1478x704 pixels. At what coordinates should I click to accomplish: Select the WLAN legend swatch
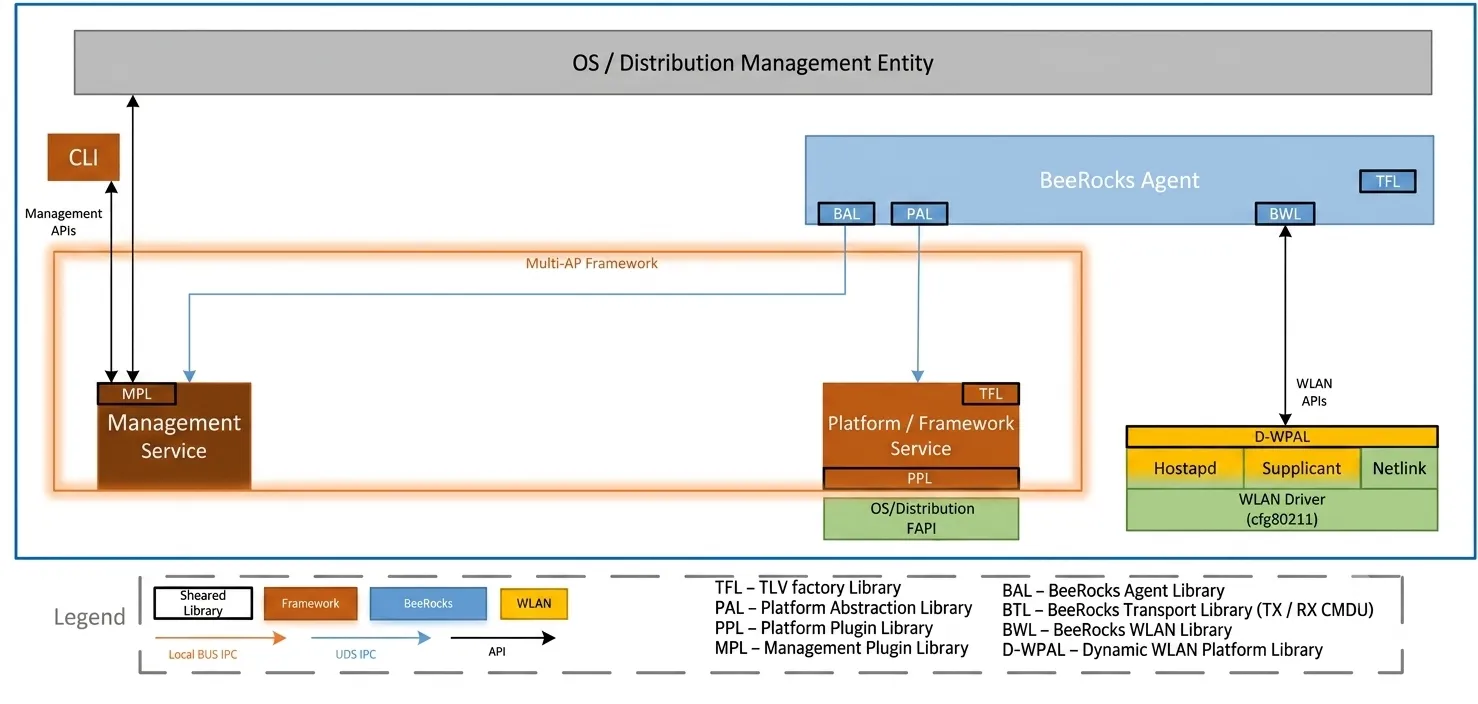(533, 604)
